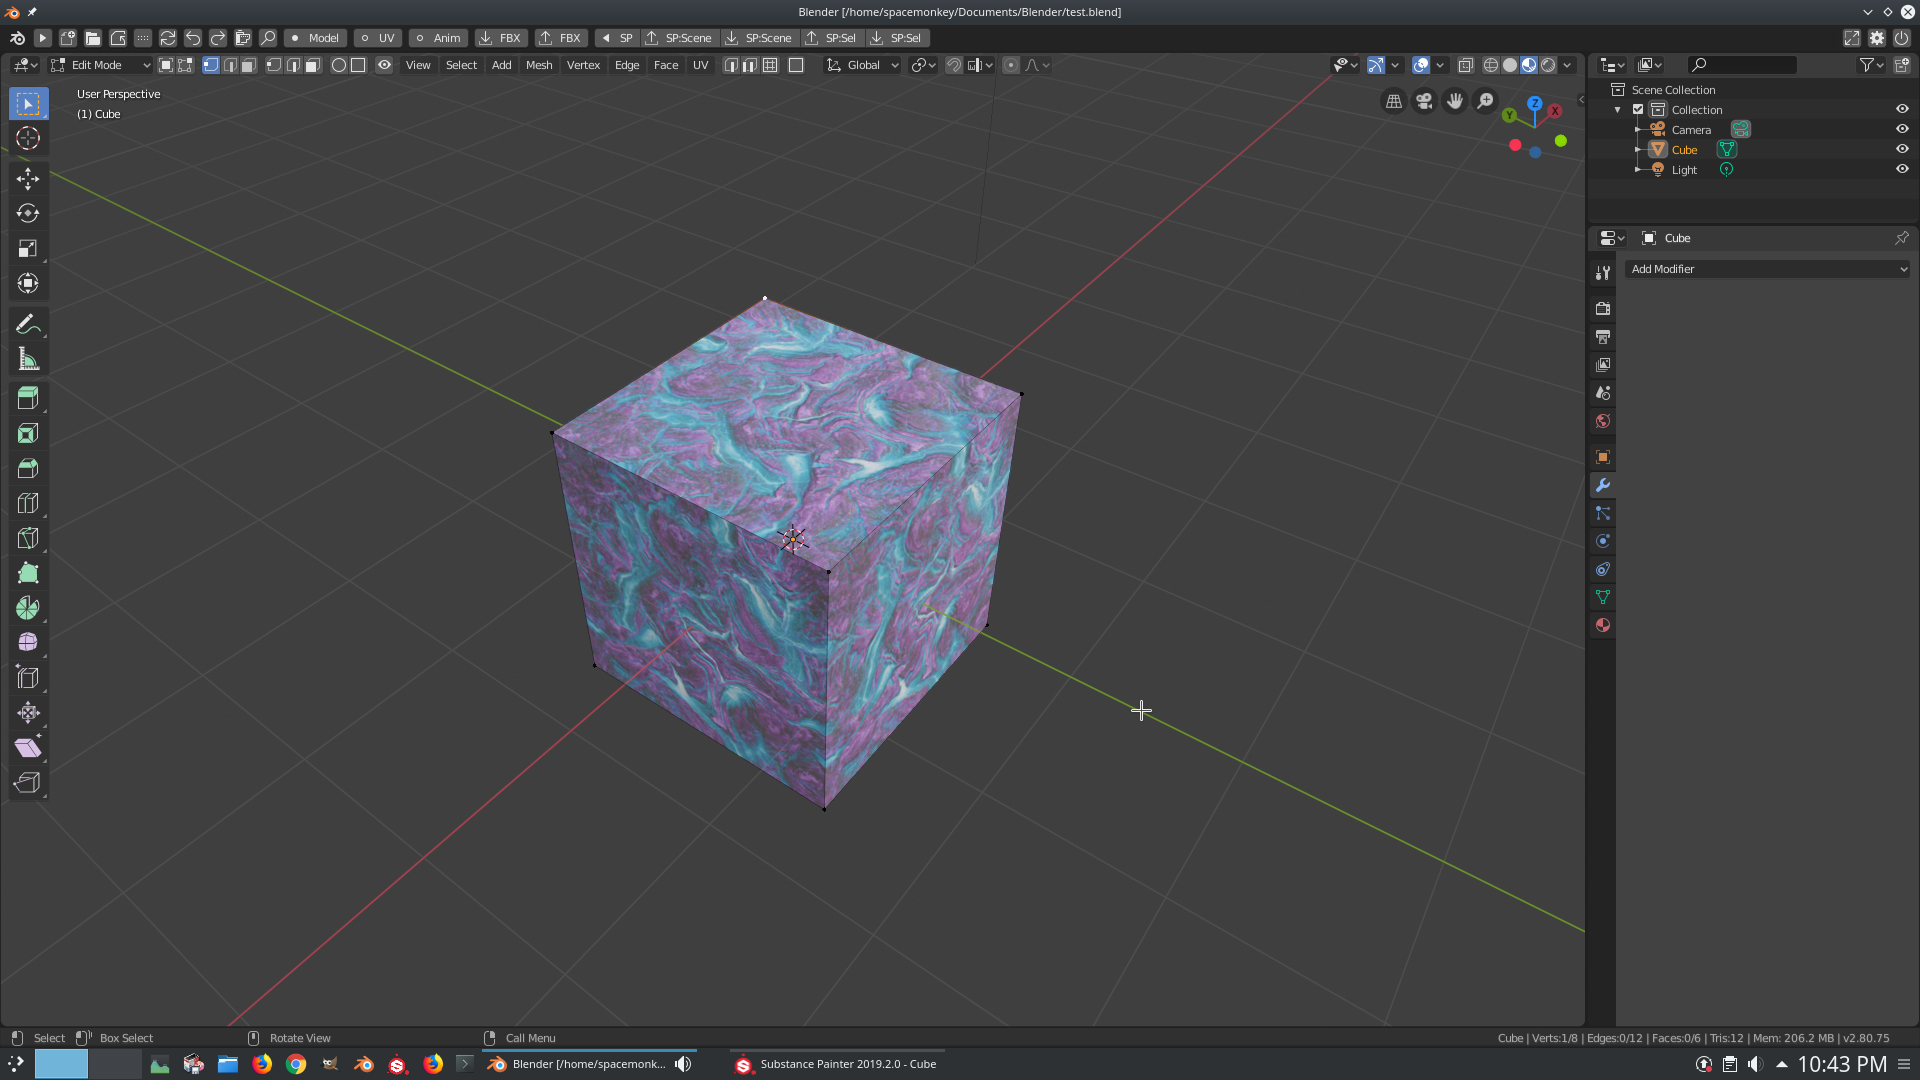
Task: Select the Rotate tool
Action: tap(28, 213)
